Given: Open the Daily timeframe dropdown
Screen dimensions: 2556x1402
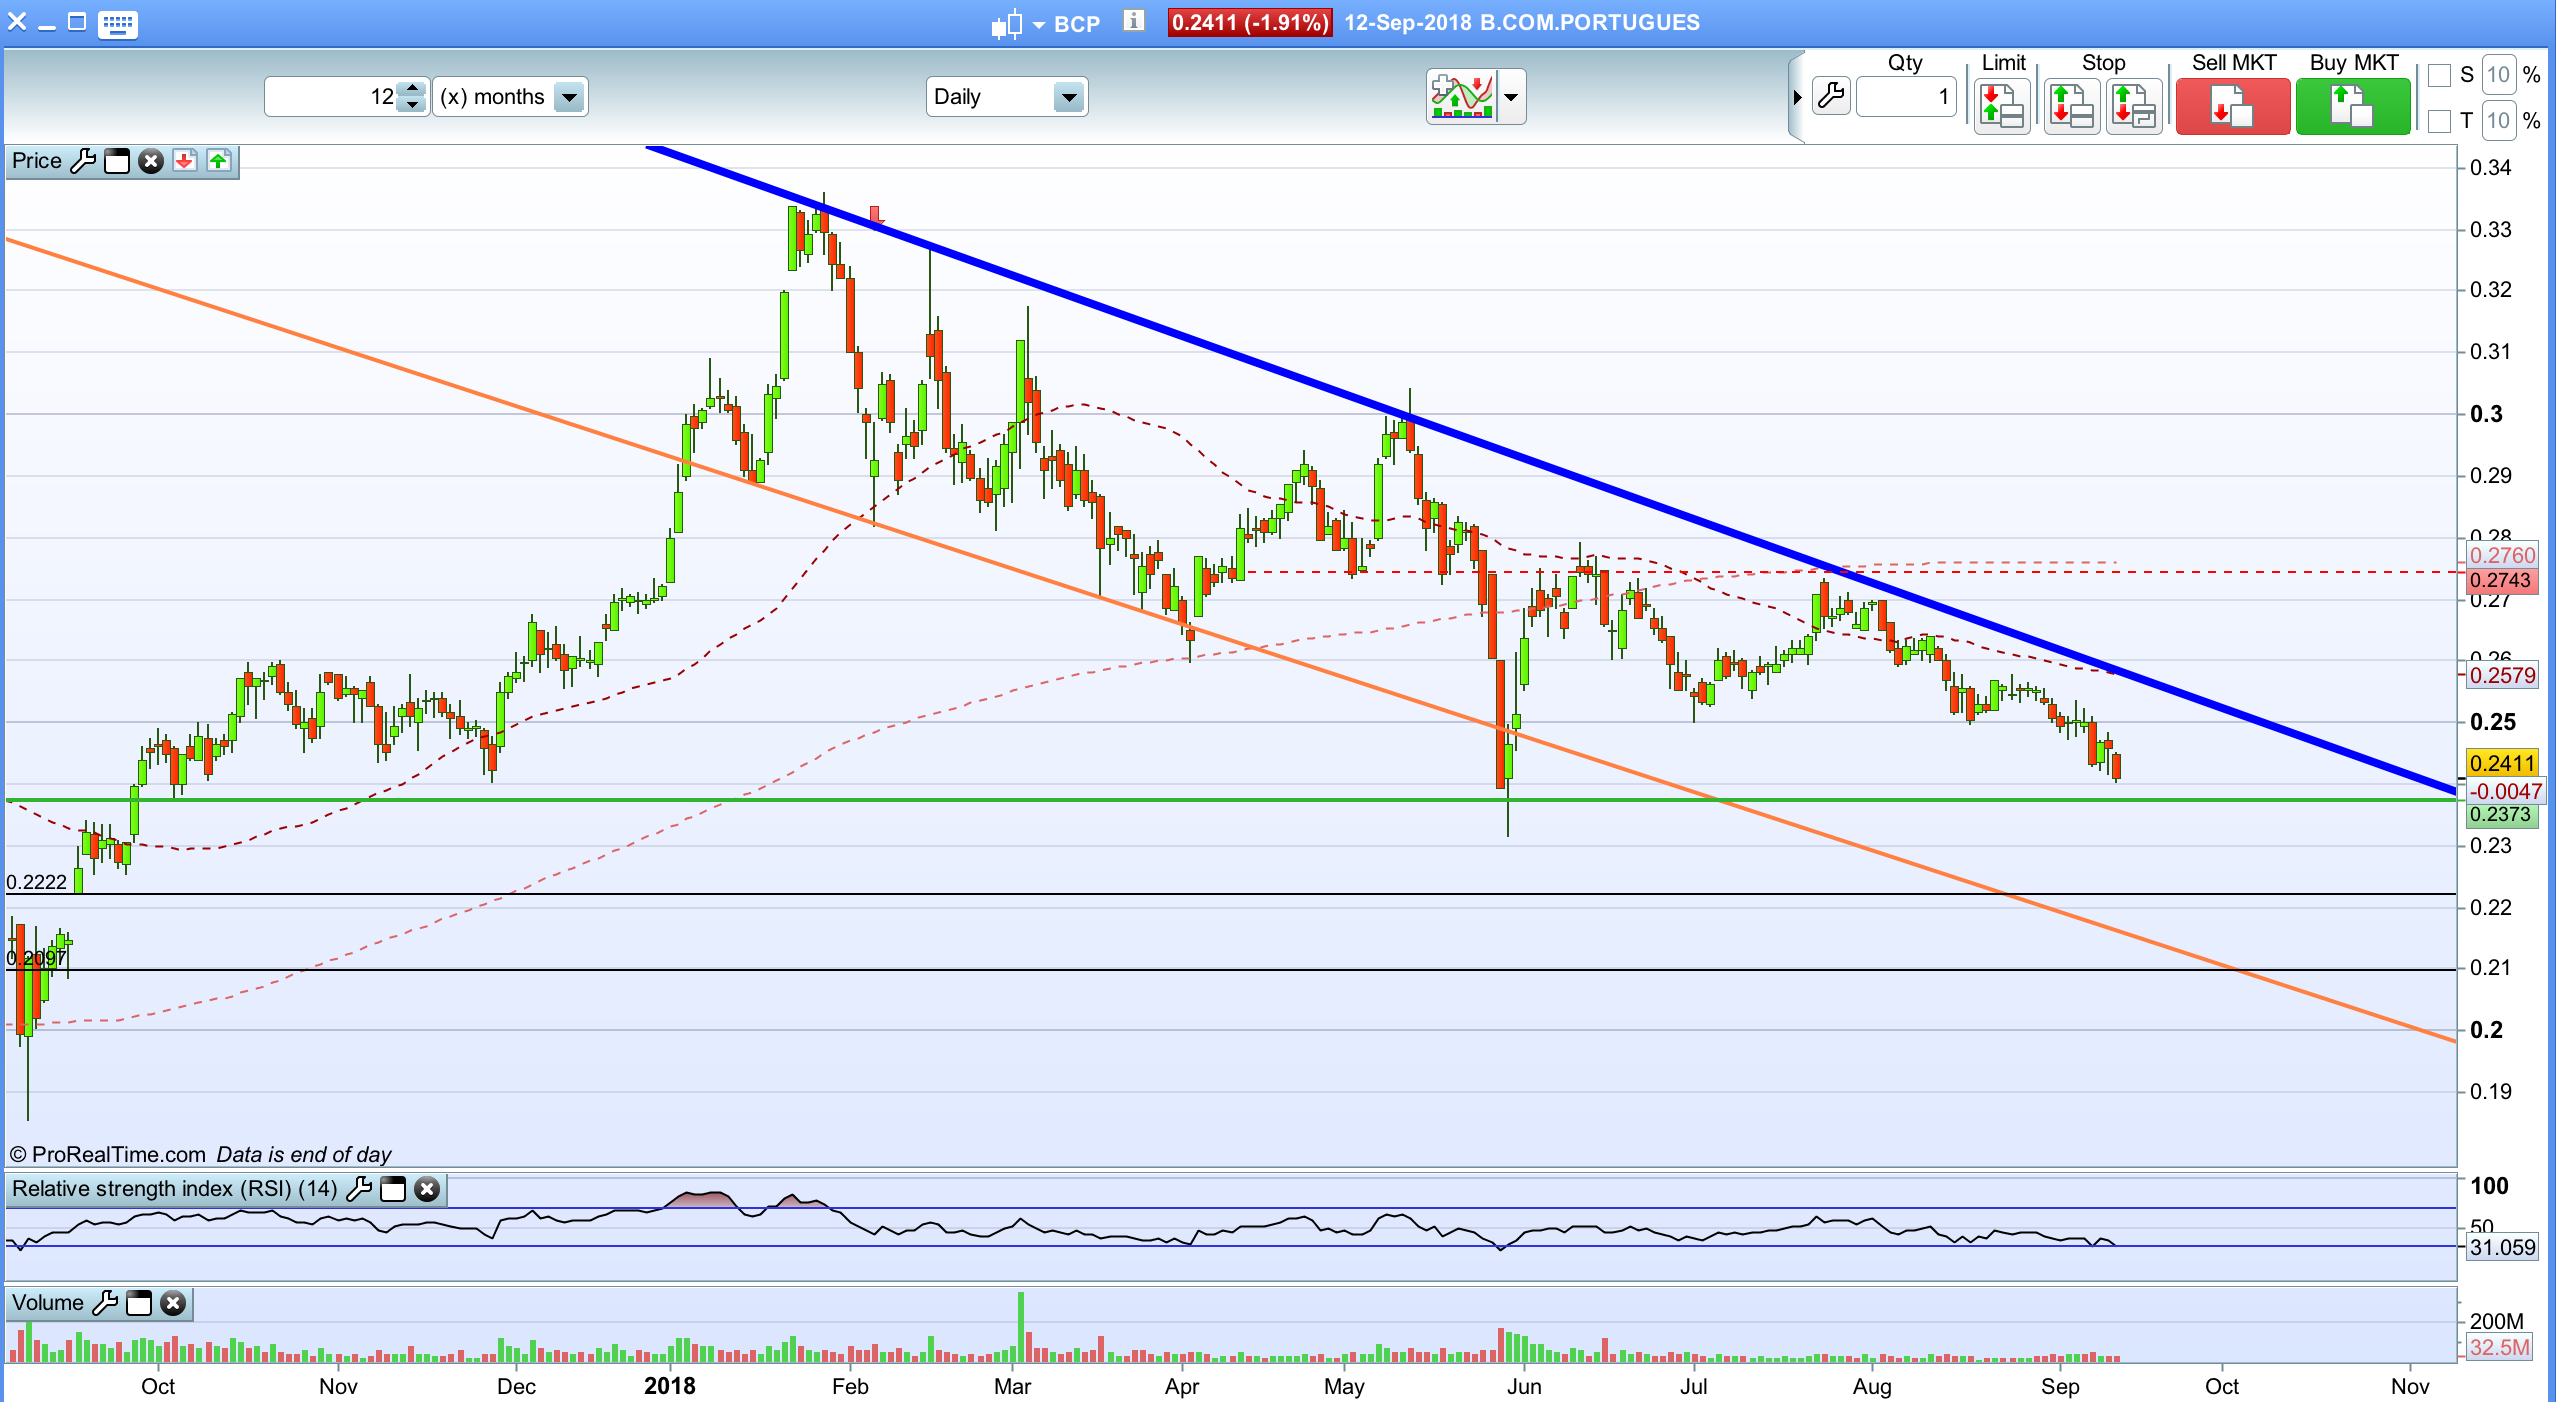Looking at the screenshot, I should coord(1068,97).
